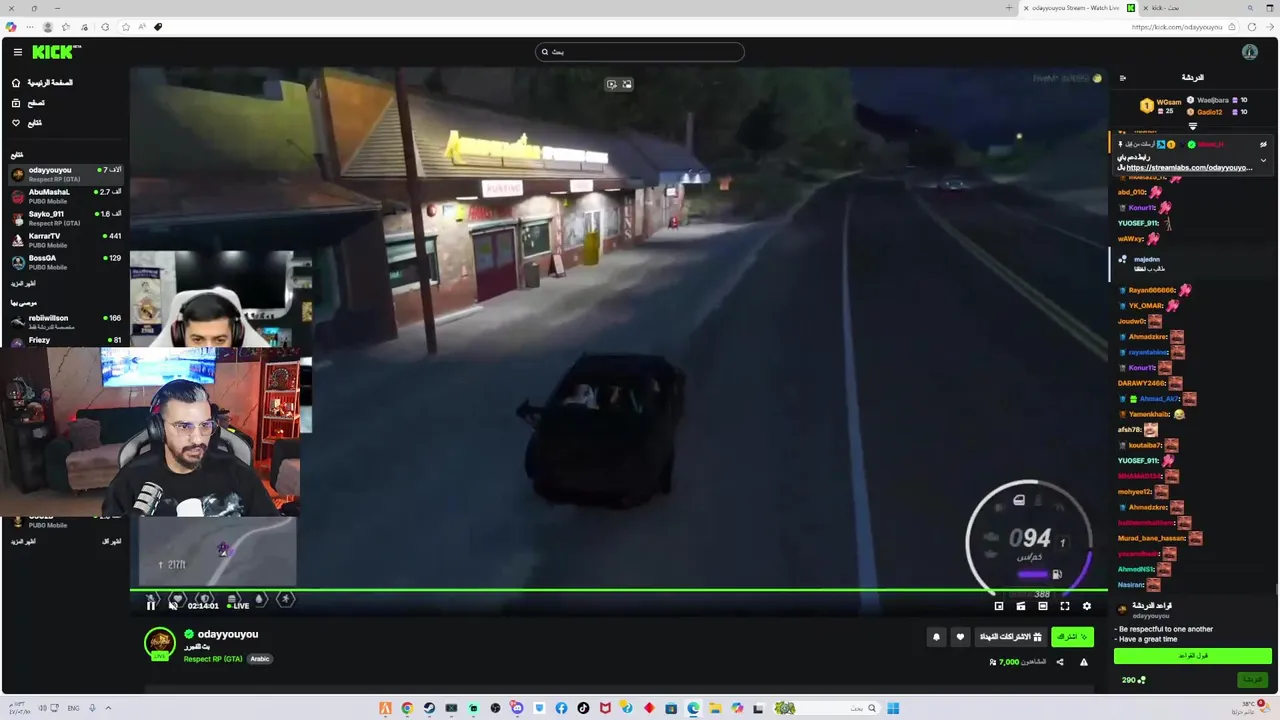
Task: Click the layout icon atop the video
Action: click(x=627, y=84)
